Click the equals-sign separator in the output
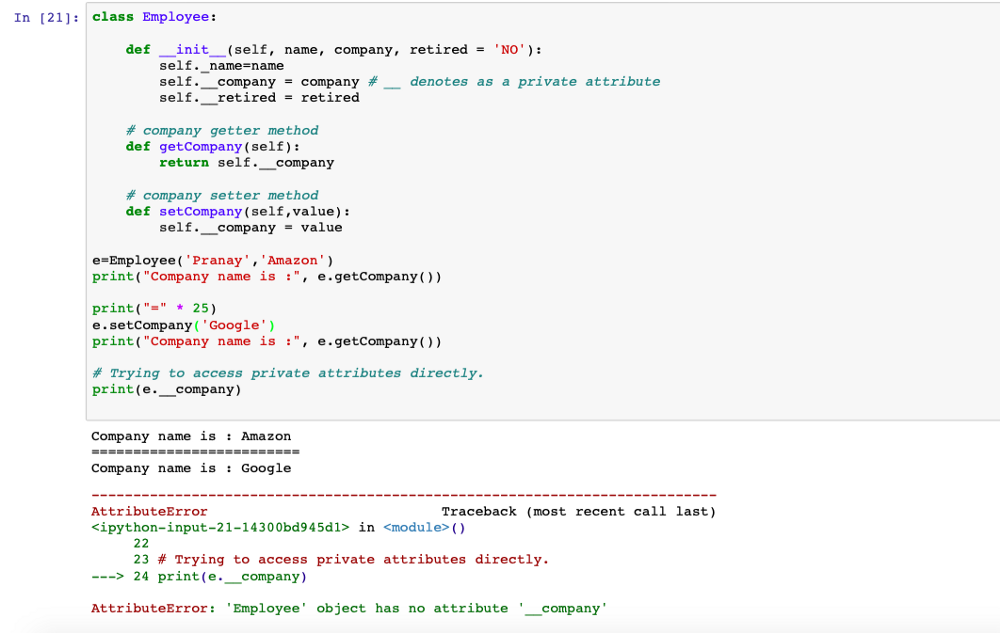This screenshot has height=633, width=1000. pos(195,452)
